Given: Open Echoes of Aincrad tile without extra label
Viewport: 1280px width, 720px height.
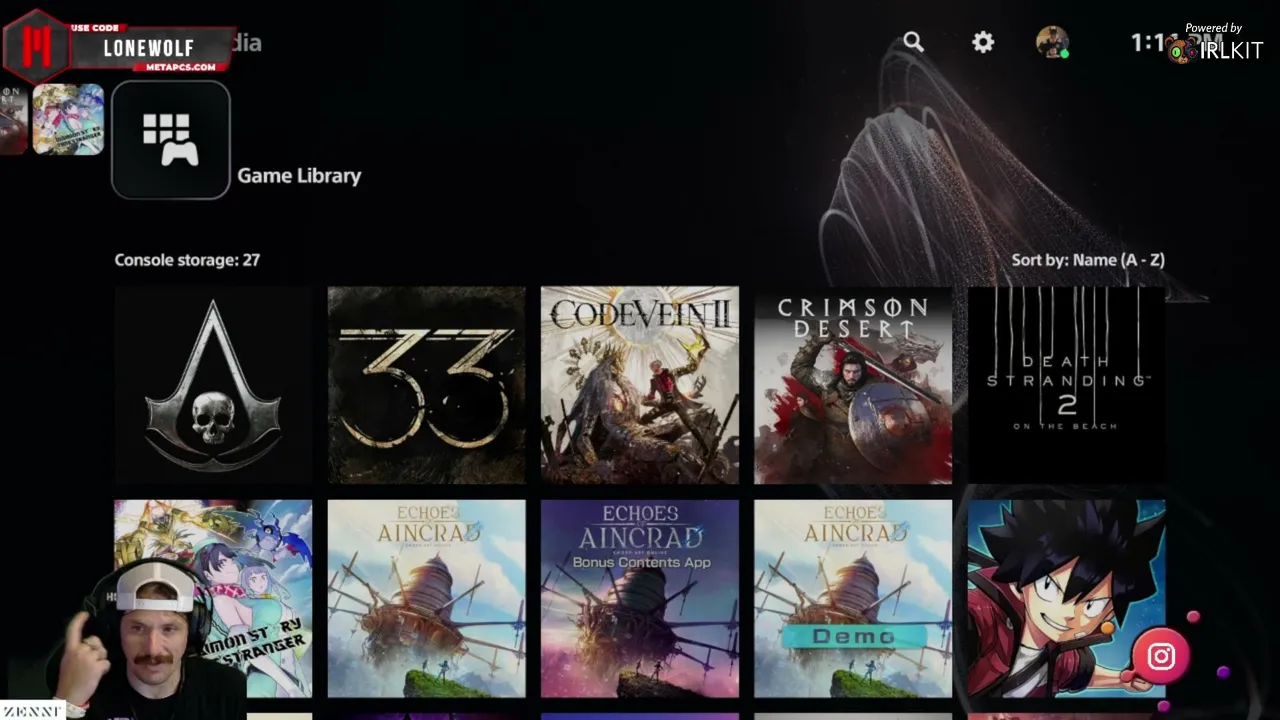Looking at the screenshot, I should [x=426, y=598].
